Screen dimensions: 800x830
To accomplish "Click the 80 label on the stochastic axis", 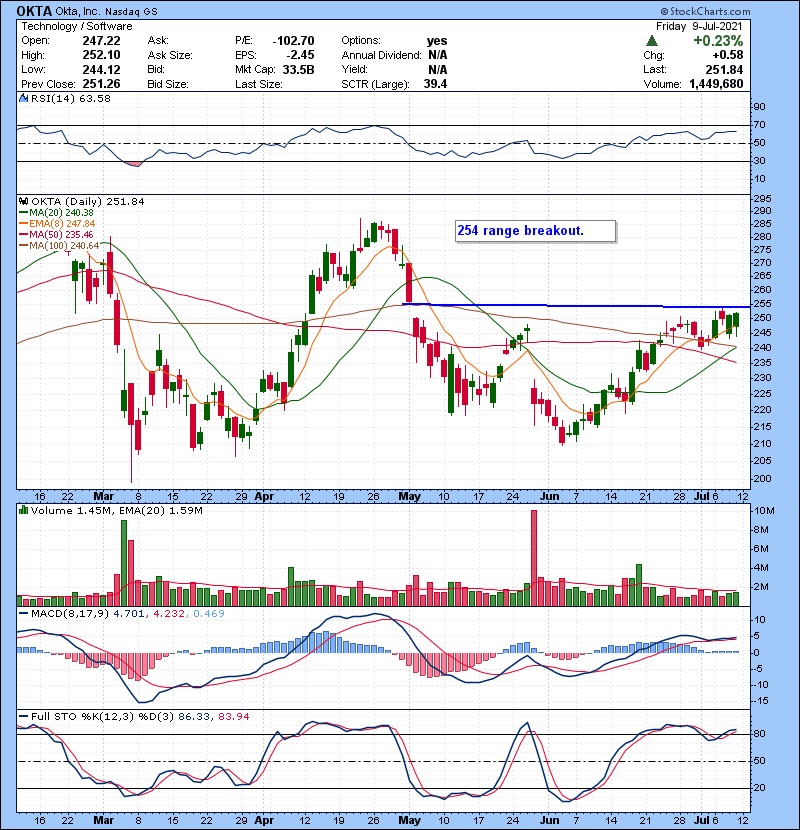I will pos(759,734).
